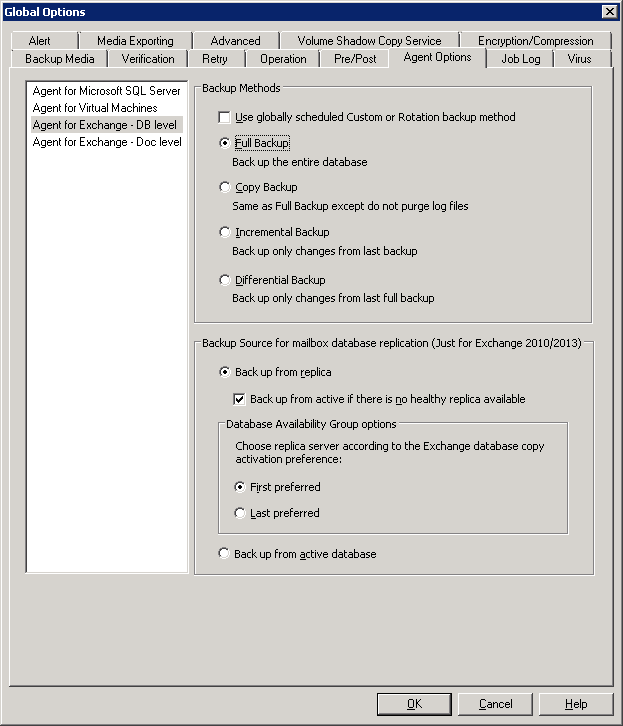623x726 pixels.
Task: Go to Volume Shadow Copy Service tab
Action: [x=369, y=41]
